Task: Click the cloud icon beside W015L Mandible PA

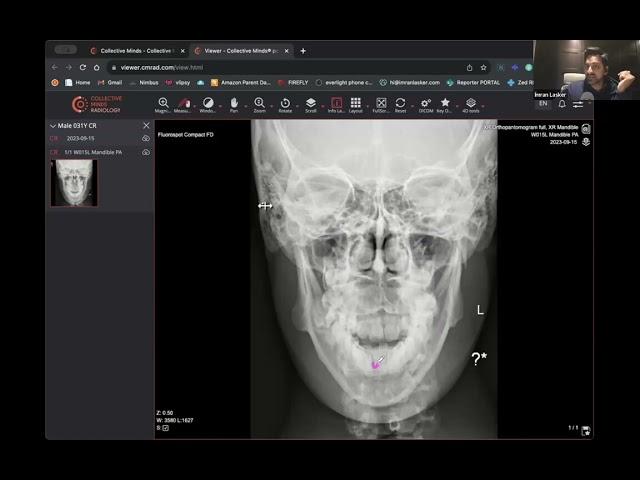Action: [146, 152]
